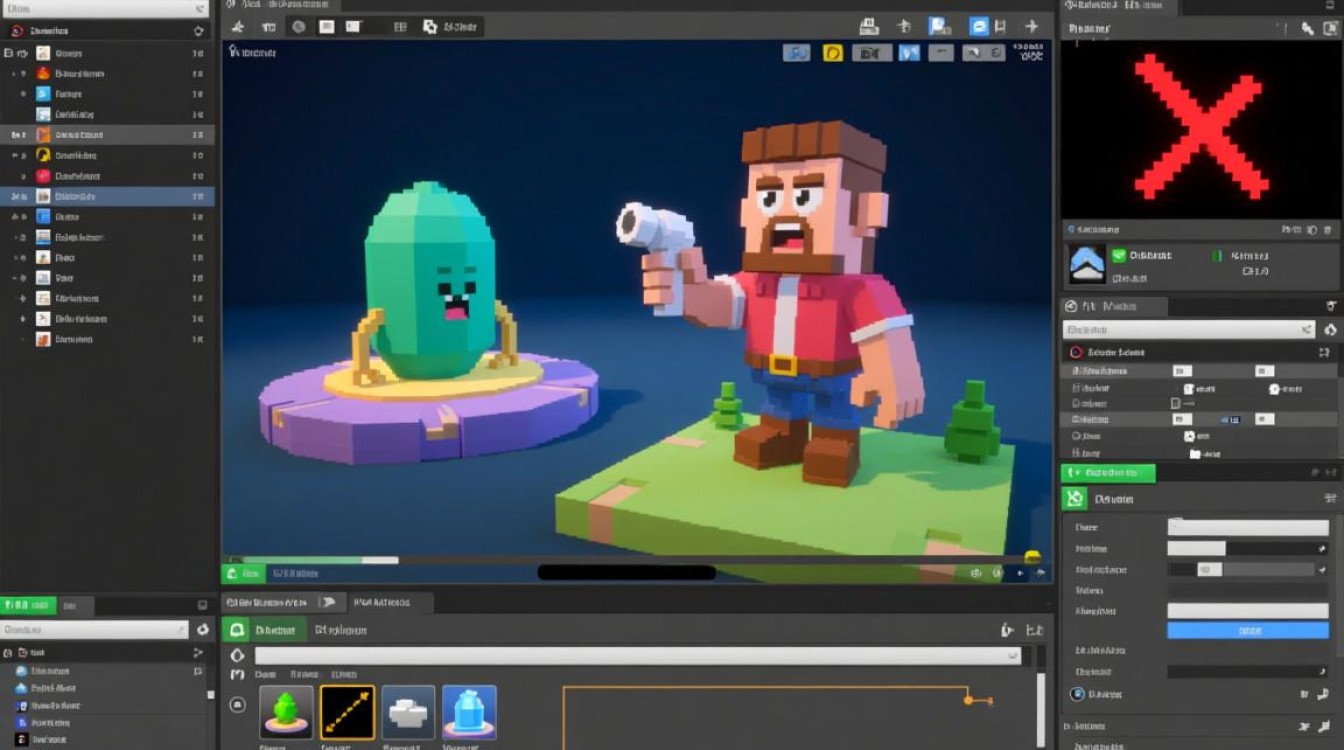Click the blue mountain preview icon below the red X
The image size is (1344, 750).
click(1086, 263)
